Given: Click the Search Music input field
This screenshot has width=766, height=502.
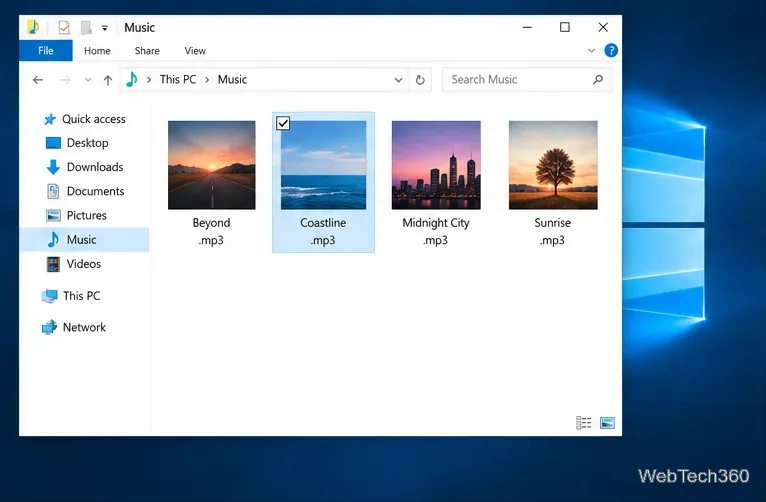Looking at the screenshot, I should [526, 80].
